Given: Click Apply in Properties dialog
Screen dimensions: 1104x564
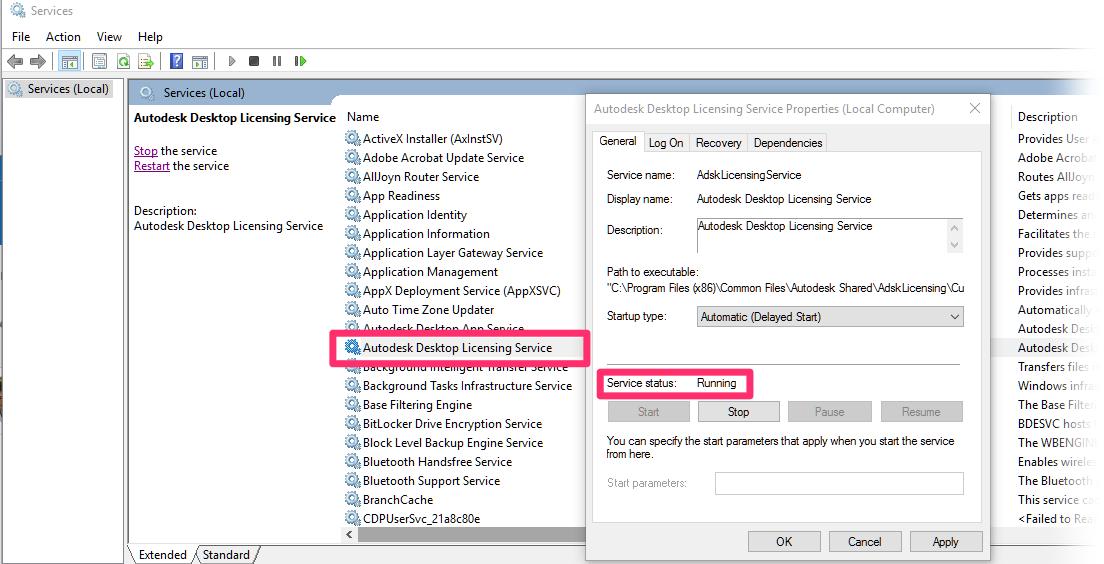Looking at the screenshot, I should [x=946, y=541].
